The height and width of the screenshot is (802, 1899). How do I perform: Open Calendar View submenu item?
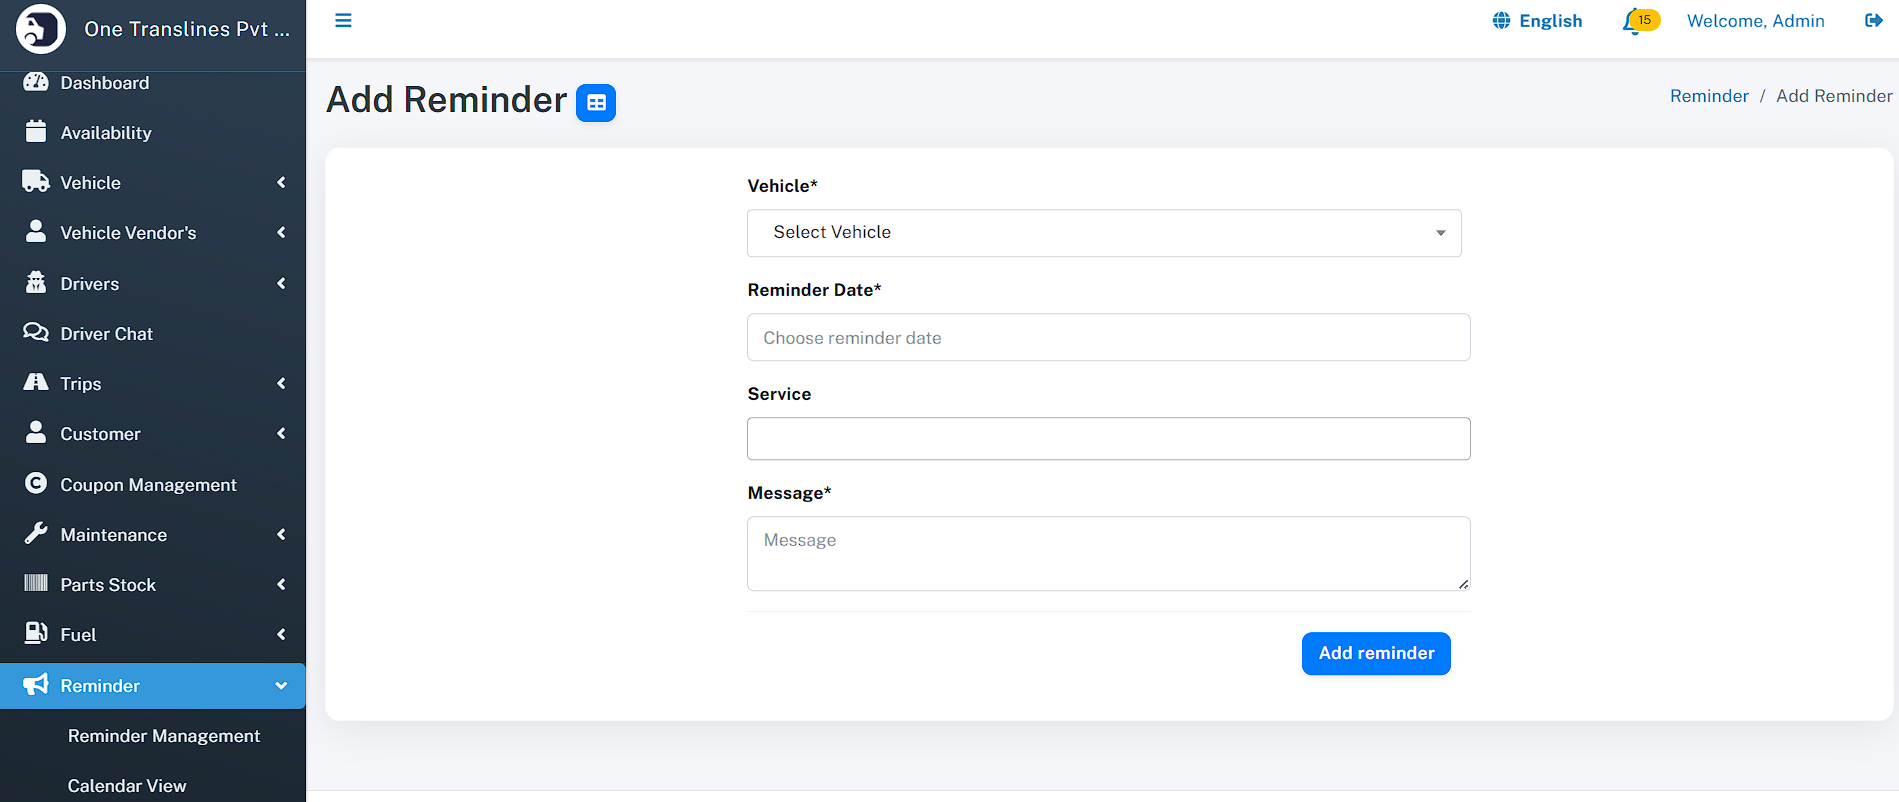[127, 786]
